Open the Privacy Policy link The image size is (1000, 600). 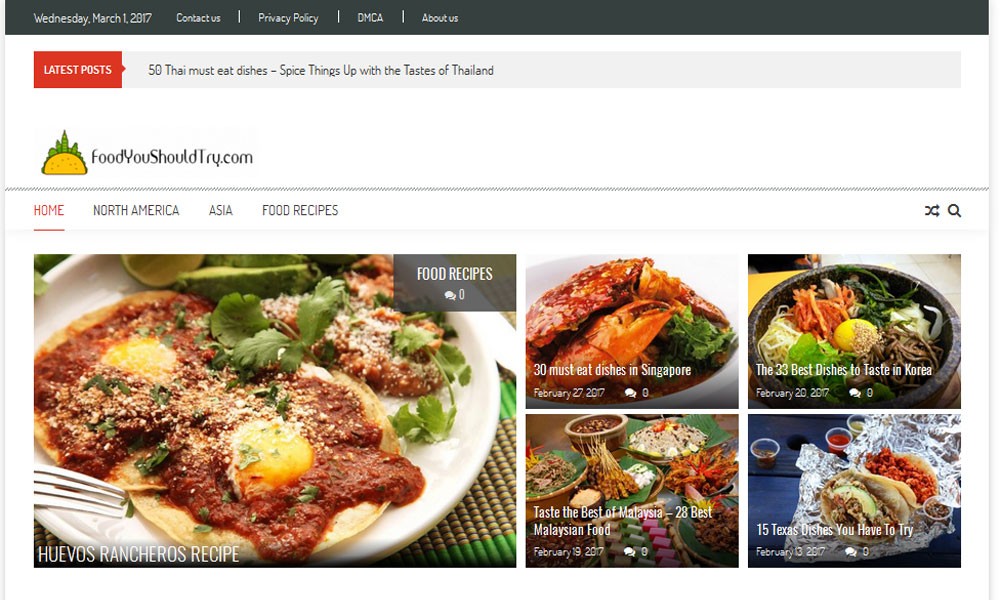point(288,18)
